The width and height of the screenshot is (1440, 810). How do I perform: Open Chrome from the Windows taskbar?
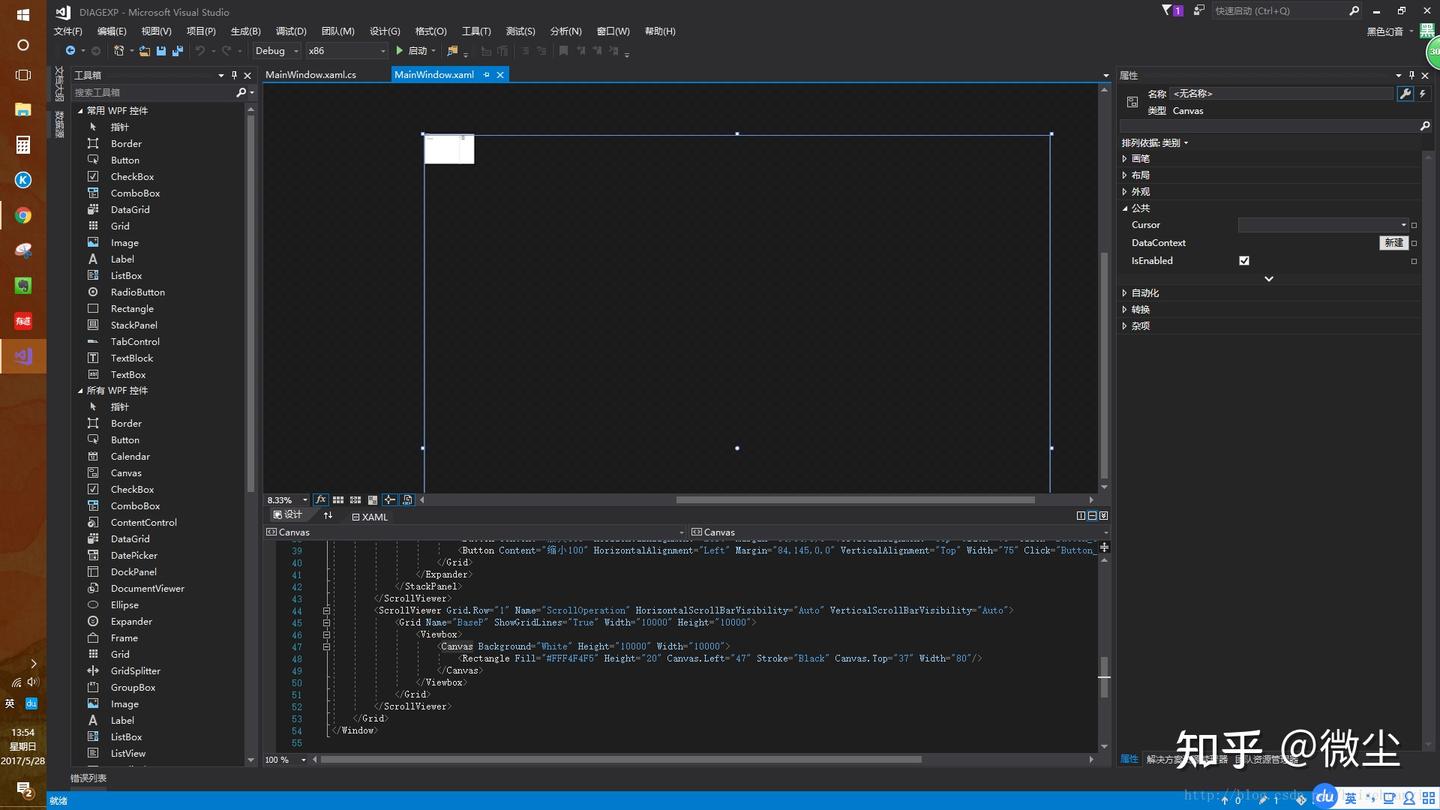(x=22, y=215)
